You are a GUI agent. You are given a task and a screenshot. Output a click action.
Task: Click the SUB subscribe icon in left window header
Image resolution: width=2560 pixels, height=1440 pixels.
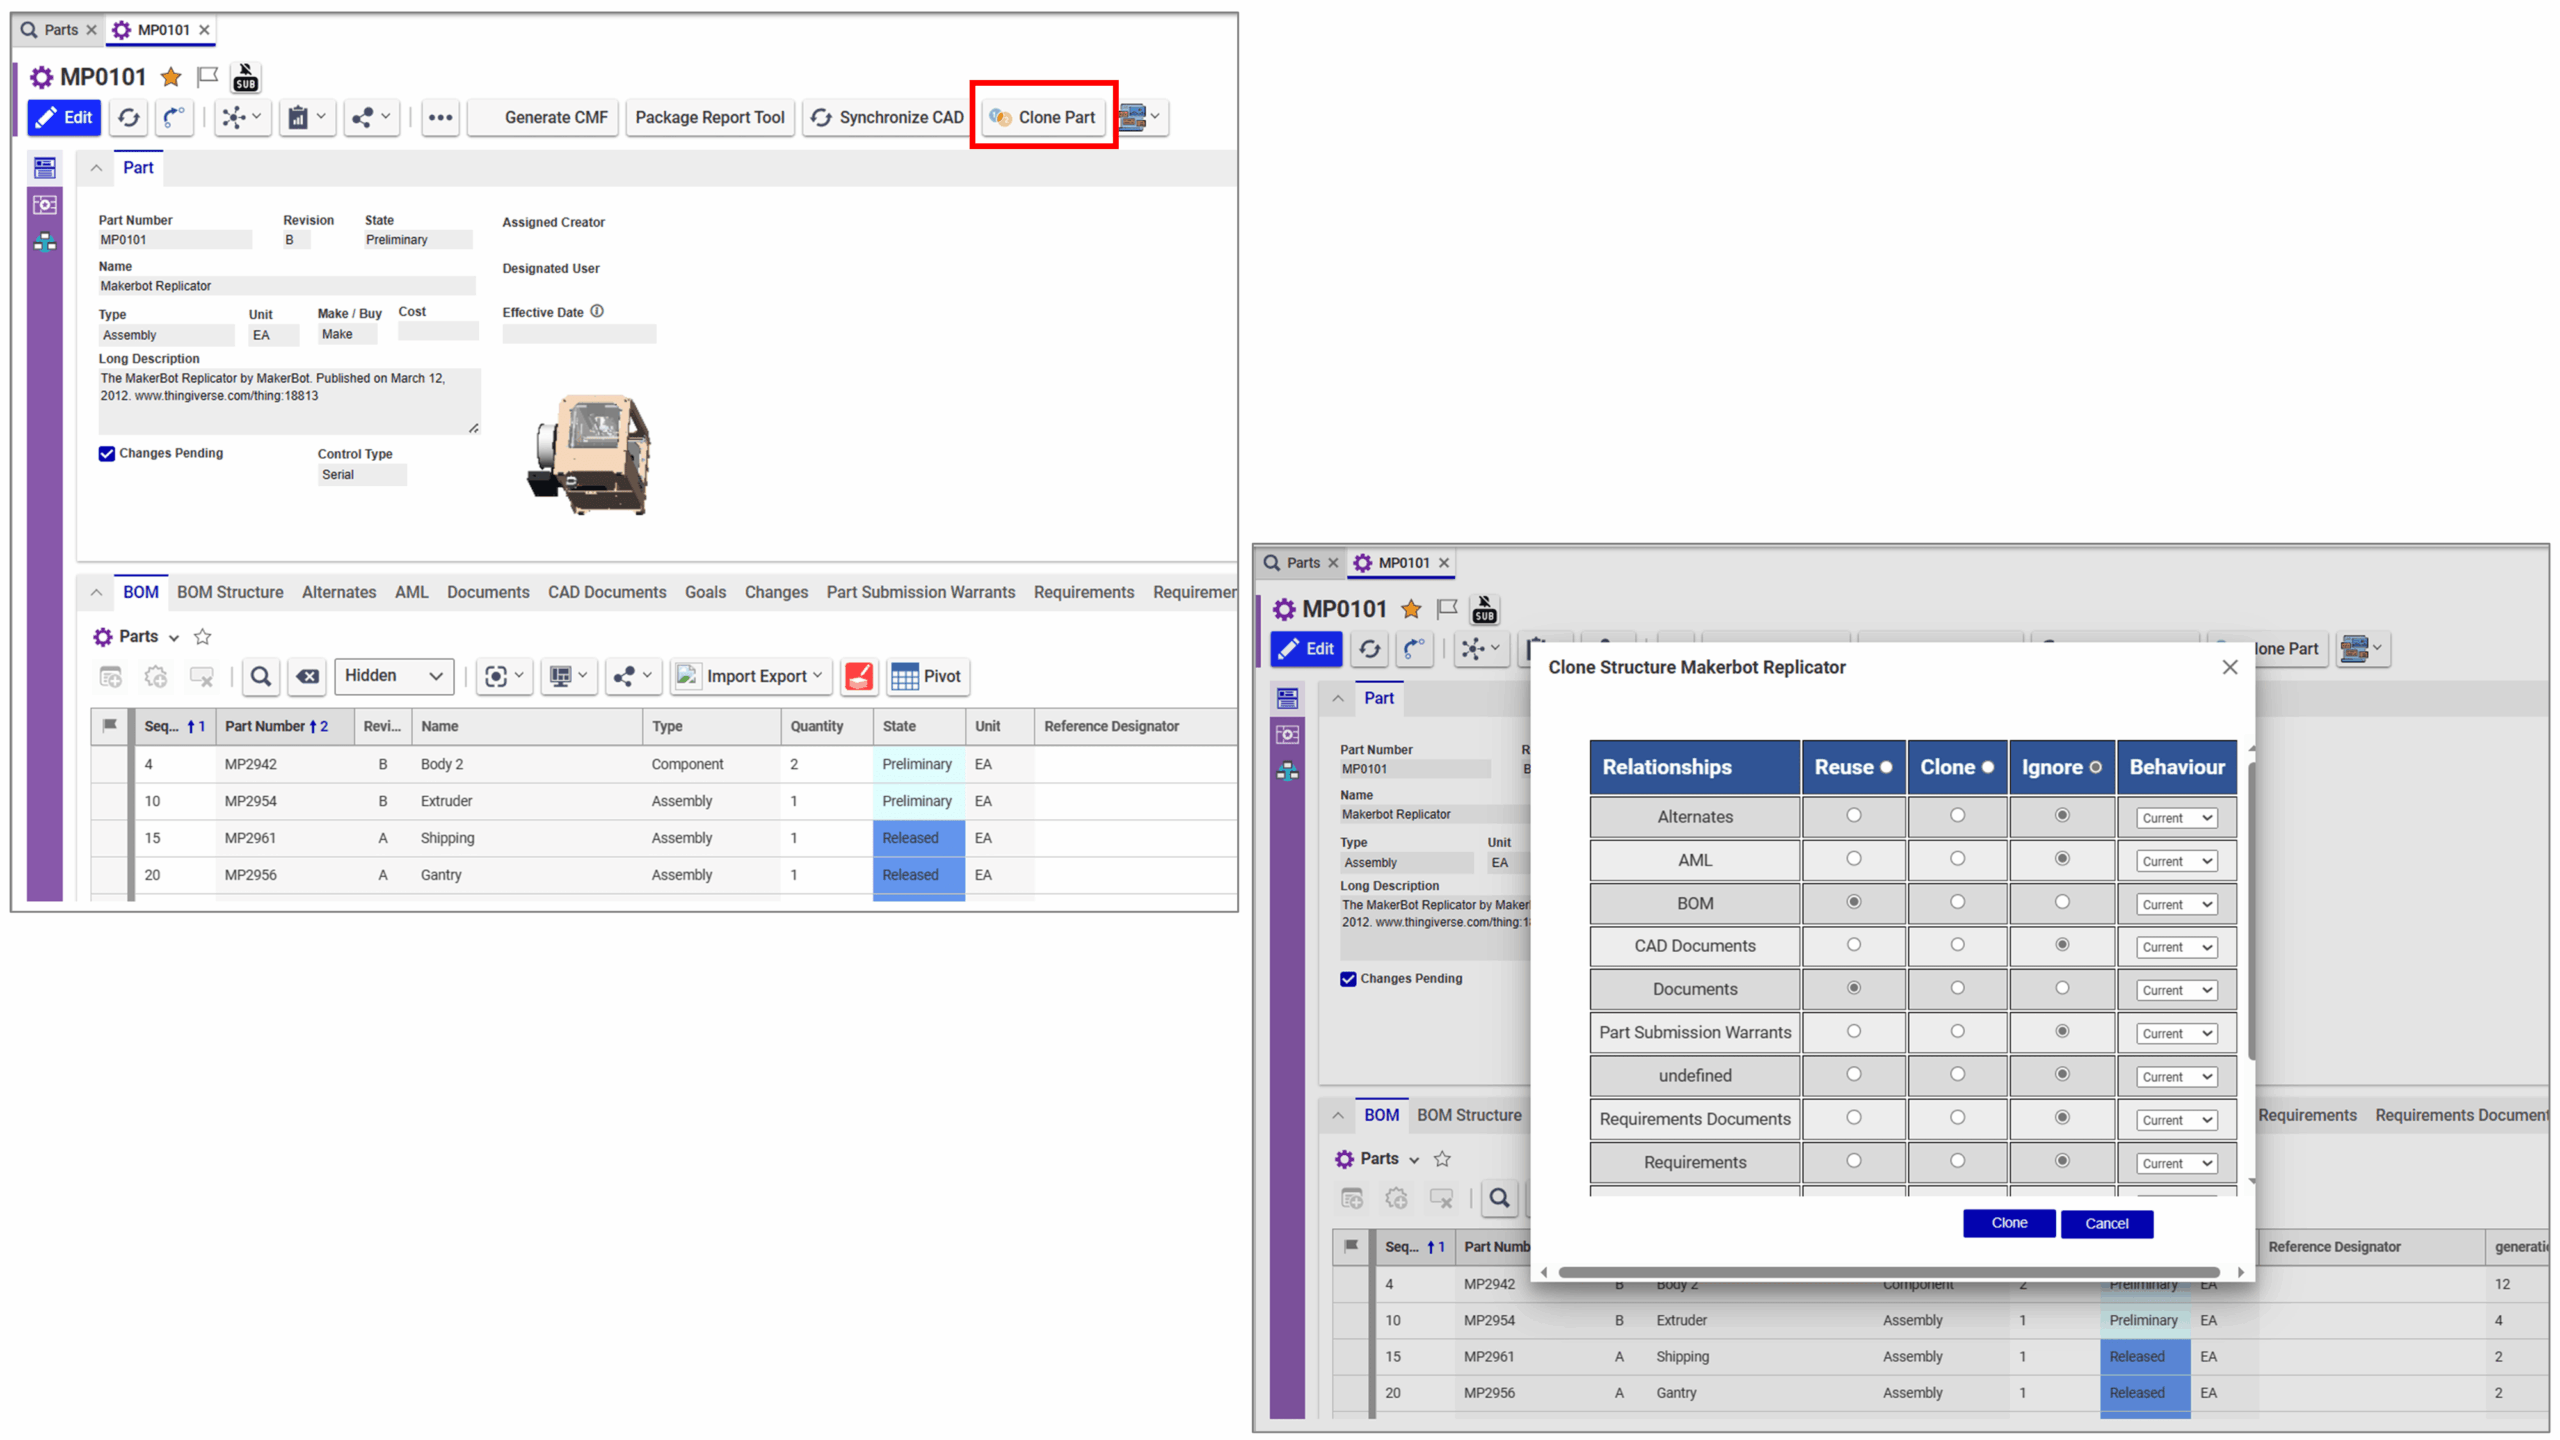coord(245,77)
